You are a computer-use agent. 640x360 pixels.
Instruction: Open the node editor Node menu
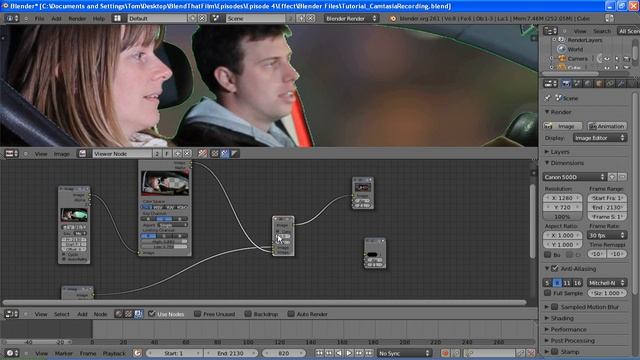(x=100, y=314)
